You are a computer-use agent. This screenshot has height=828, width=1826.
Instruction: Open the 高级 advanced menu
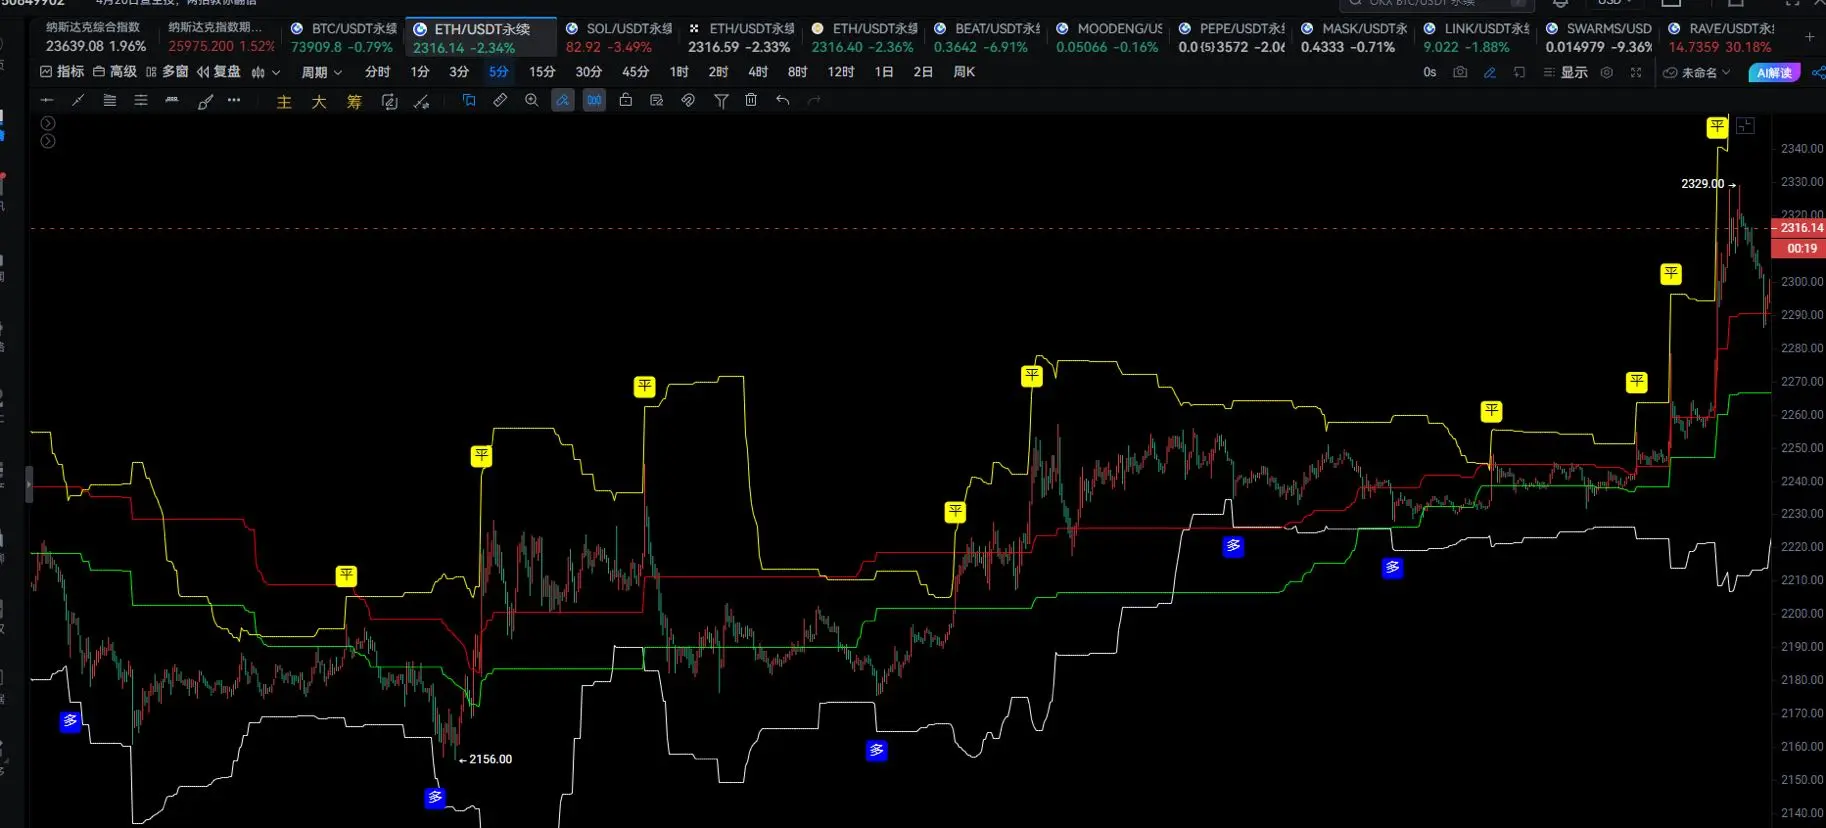115,72
